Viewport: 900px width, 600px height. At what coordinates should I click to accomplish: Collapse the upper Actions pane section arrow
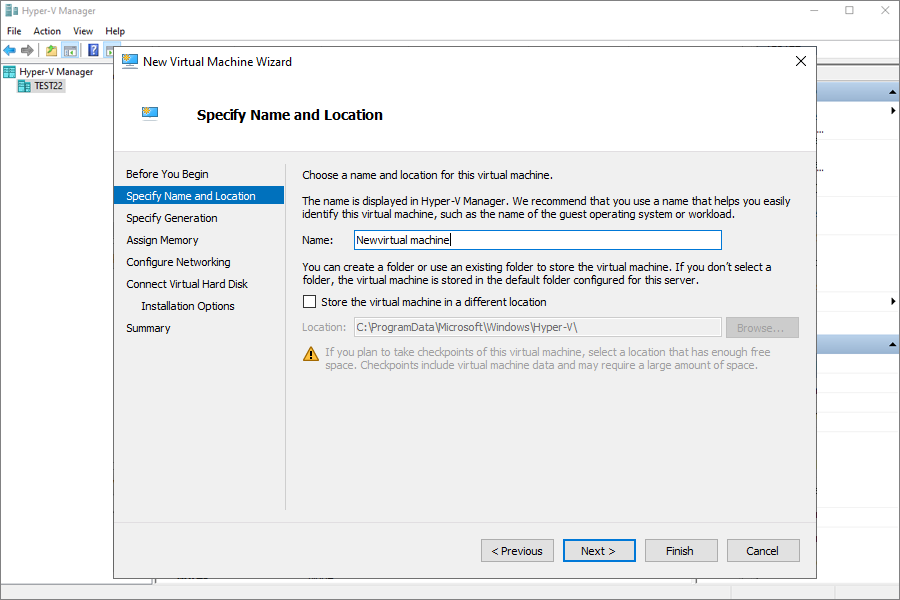[x=892, y=92]
